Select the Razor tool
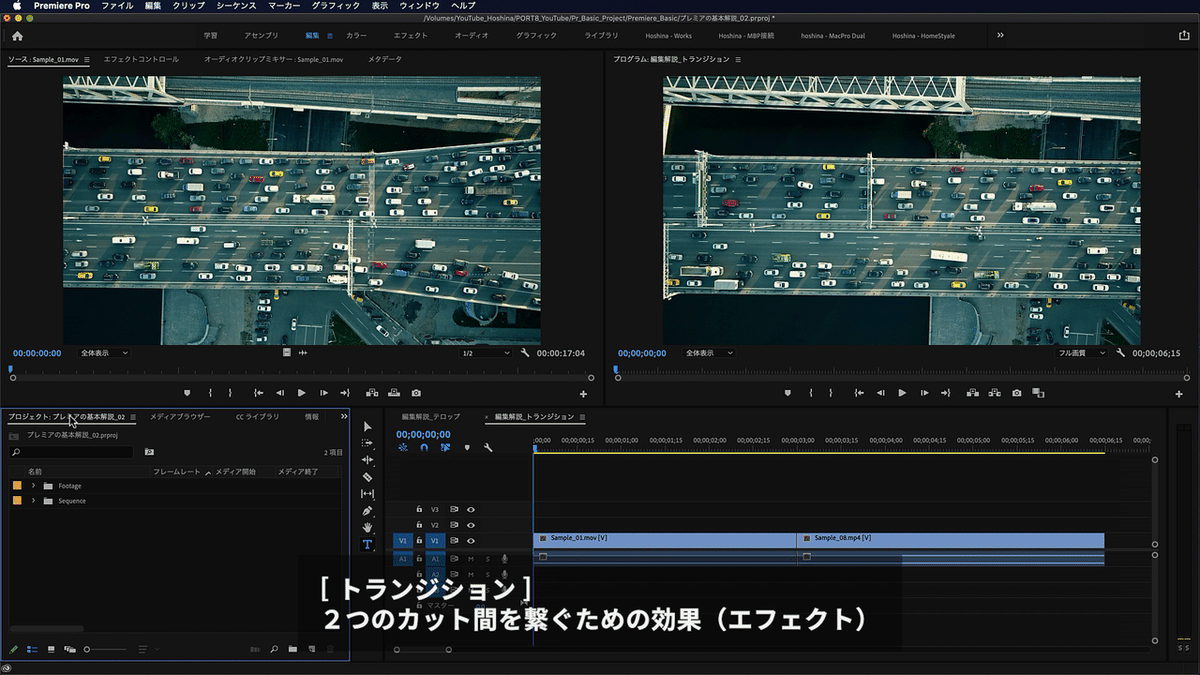 (x=367, y=477)
